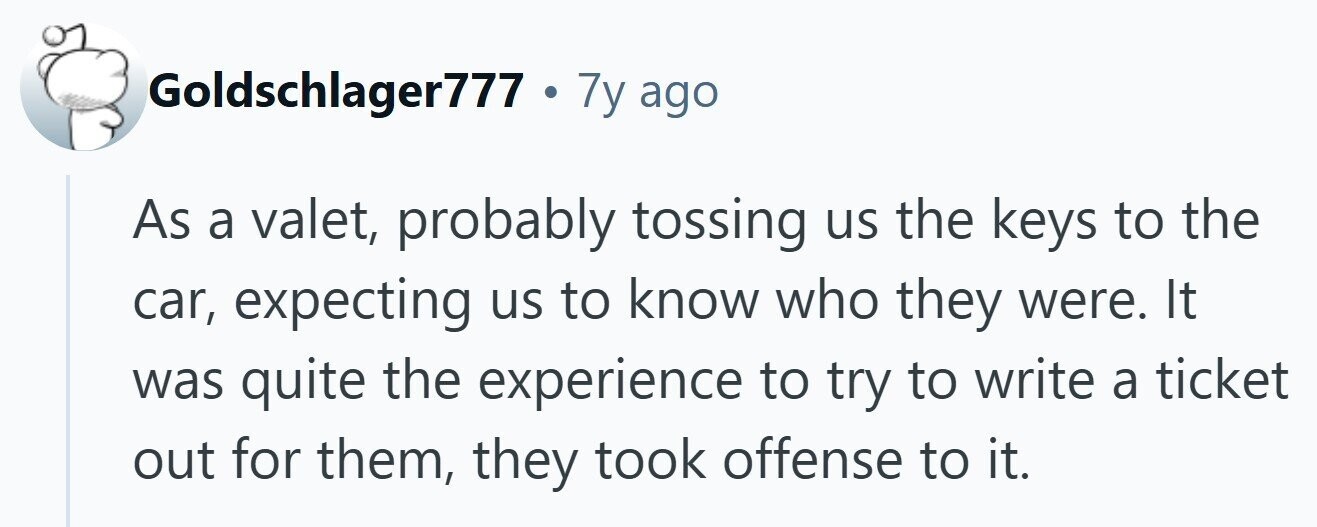The height and width of the screenshot is (527, 1317).
Task: Open the Goldschlager777 user profile link
Action: coord(335,92)
